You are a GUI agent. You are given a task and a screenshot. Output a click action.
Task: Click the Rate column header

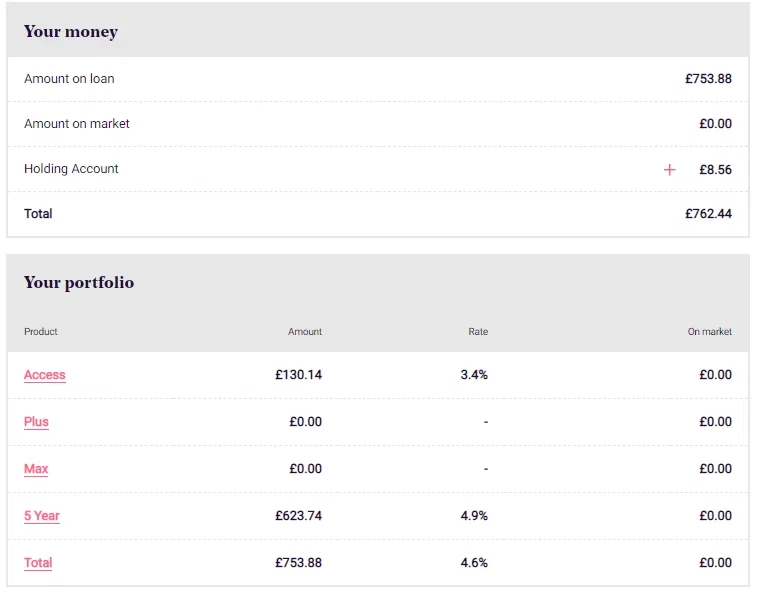478,331
